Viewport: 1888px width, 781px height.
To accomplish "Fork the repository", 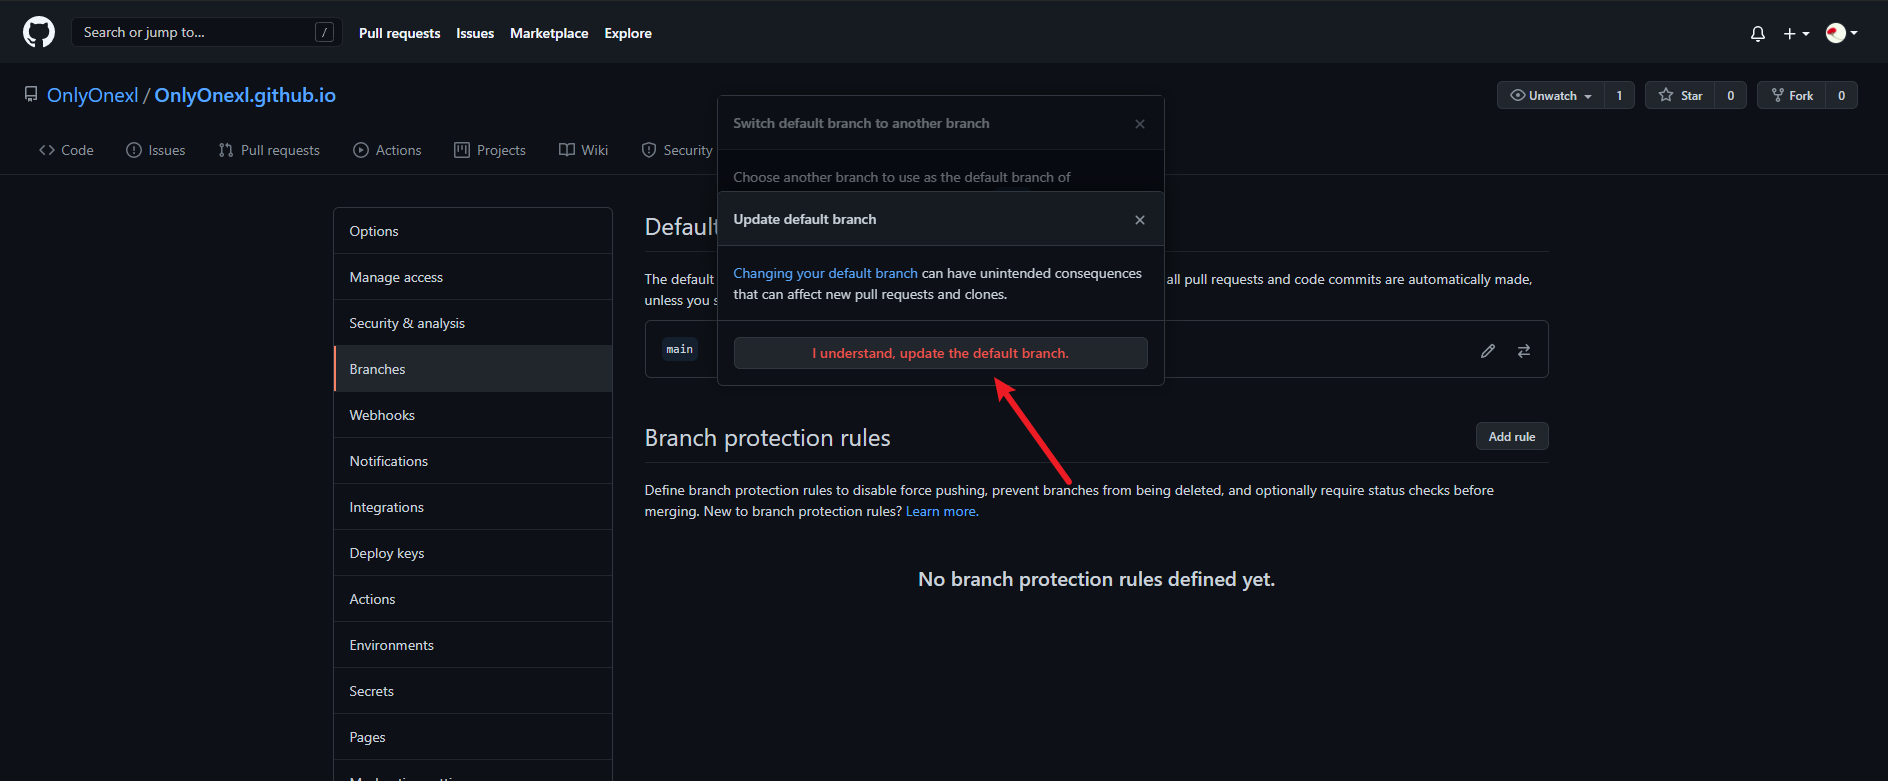I will click(x=1792, y=95).
